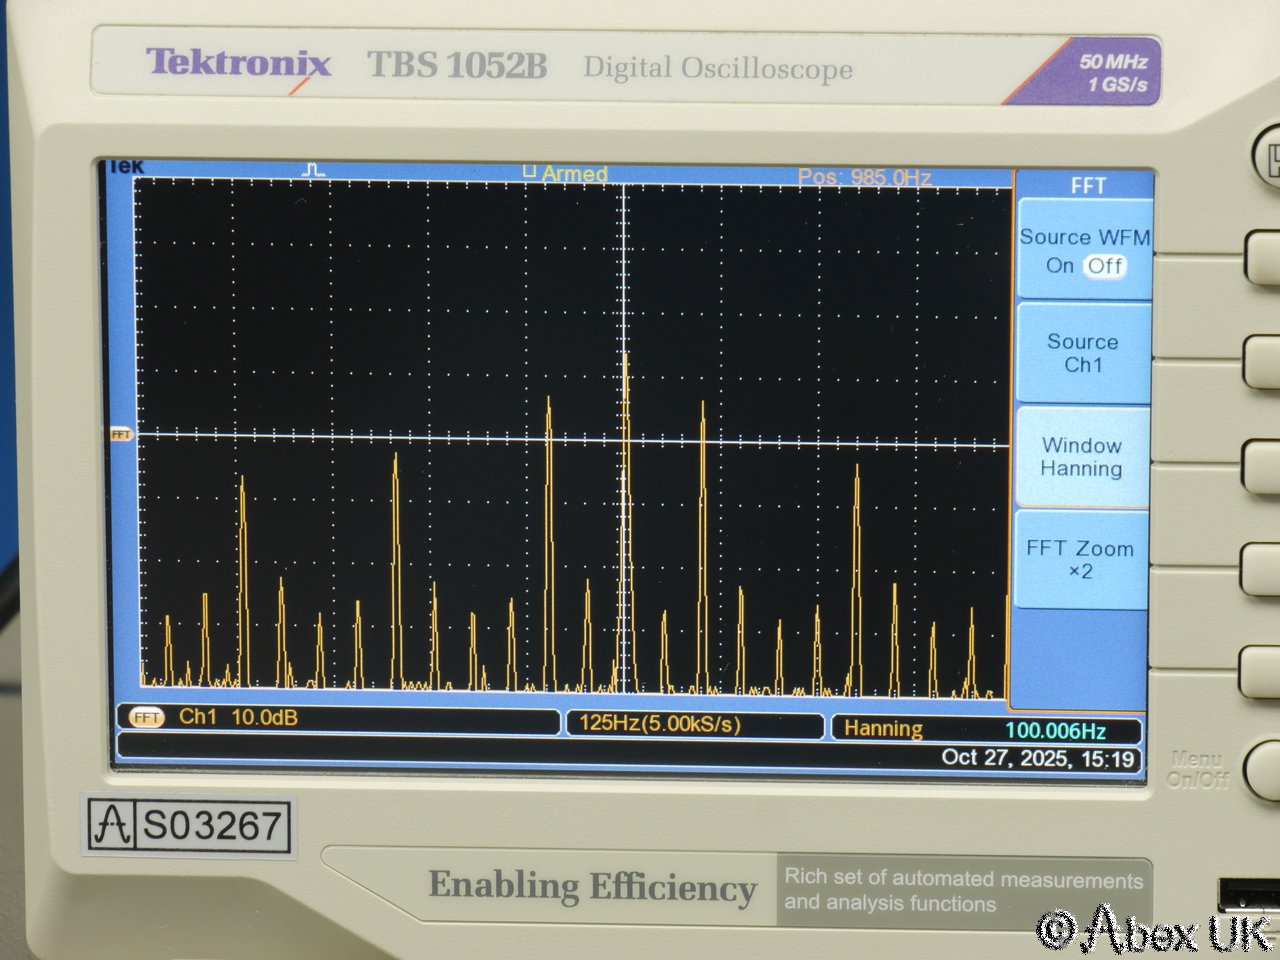Click the vertical center cursor line
Screen dimensions: 1280x960
625,300
